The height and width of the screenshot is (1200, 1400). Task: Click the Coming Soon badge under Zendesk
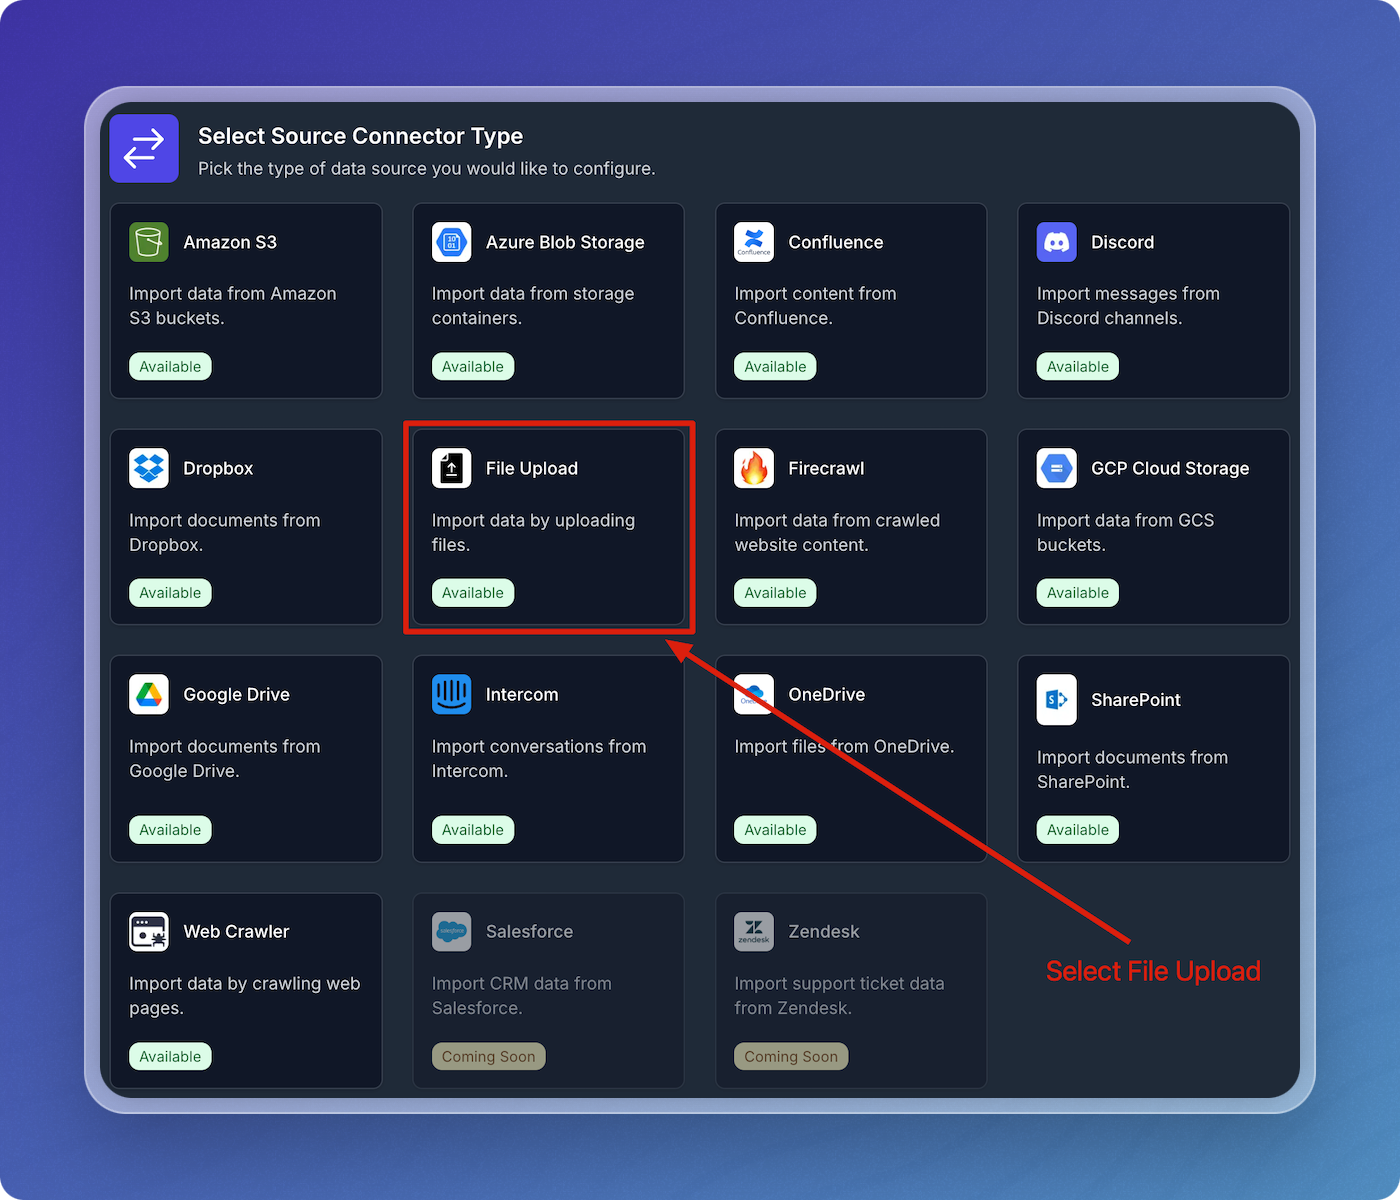[x=791, y=1057]
